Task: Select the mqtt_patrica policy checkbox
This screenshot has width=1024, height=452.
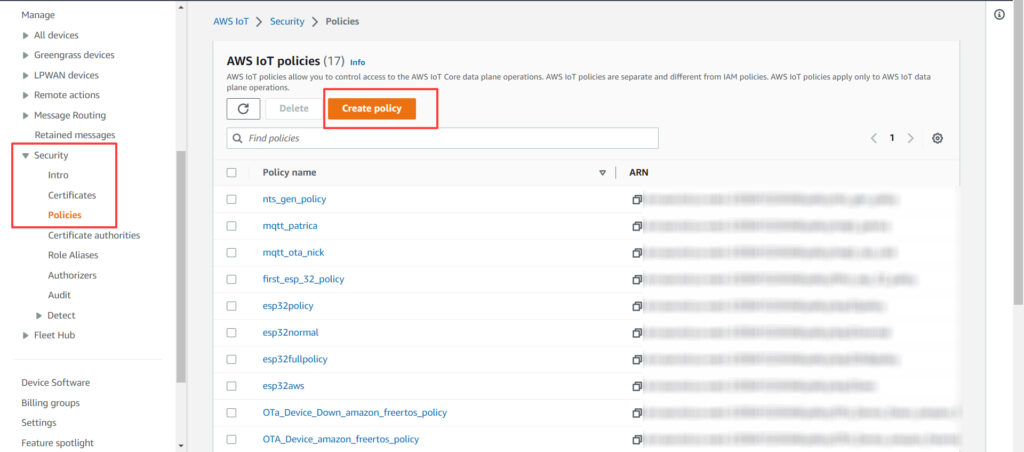Action: pos(232,226)
